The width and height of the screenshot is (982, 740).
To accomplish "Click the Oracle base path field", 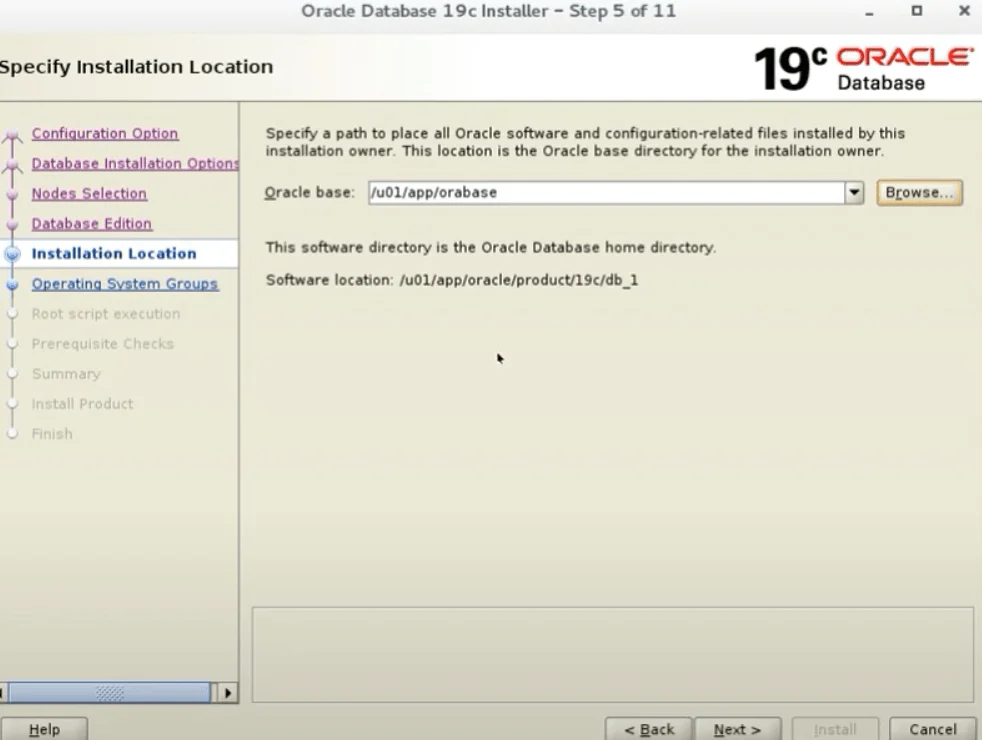I will (x=606, y=193).
